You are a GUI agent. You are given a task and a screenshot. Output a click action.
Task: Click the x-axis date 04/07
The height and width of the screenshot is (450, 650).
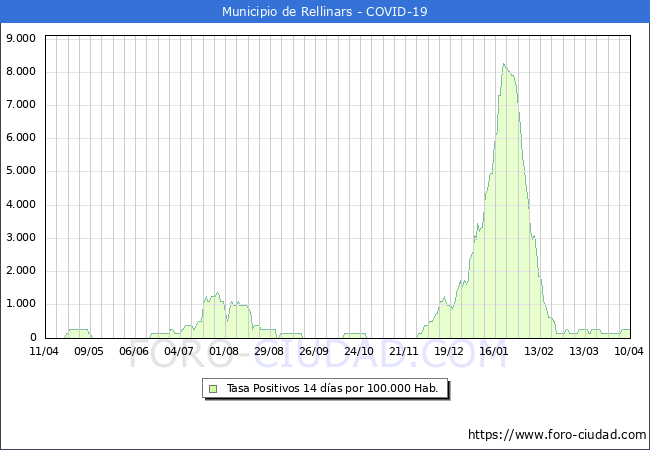179,351
